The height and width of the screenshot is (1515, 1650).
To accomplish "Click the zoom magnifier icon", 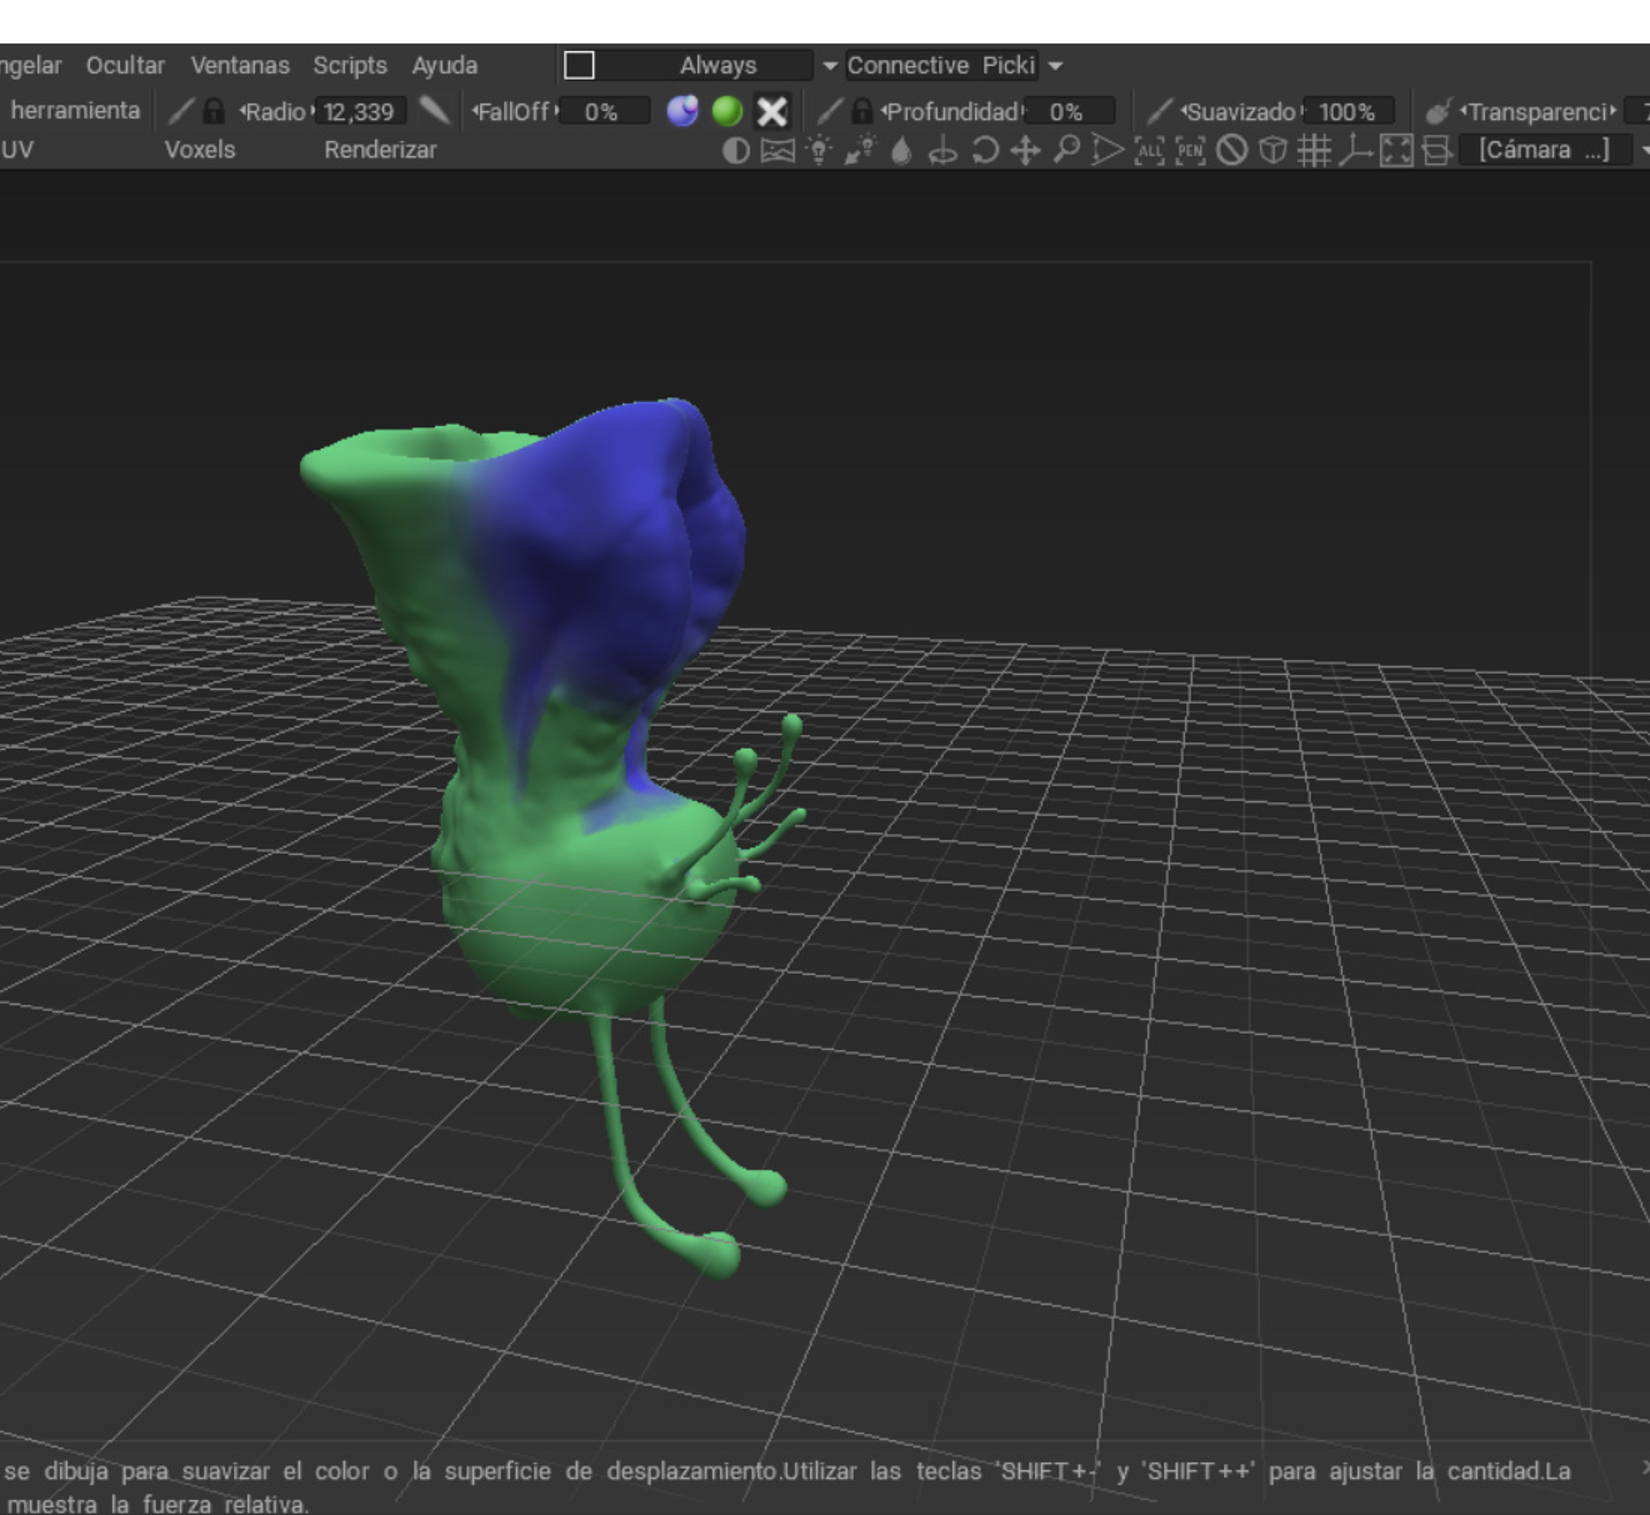I will tap(1067, 150).
